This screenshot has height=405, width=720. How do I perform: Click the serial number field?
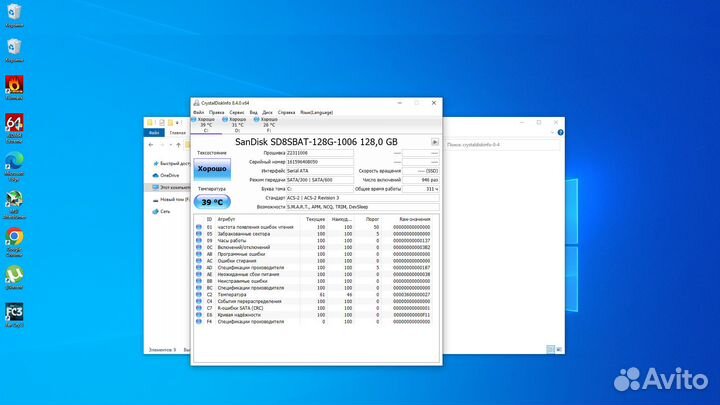(320, 162)
